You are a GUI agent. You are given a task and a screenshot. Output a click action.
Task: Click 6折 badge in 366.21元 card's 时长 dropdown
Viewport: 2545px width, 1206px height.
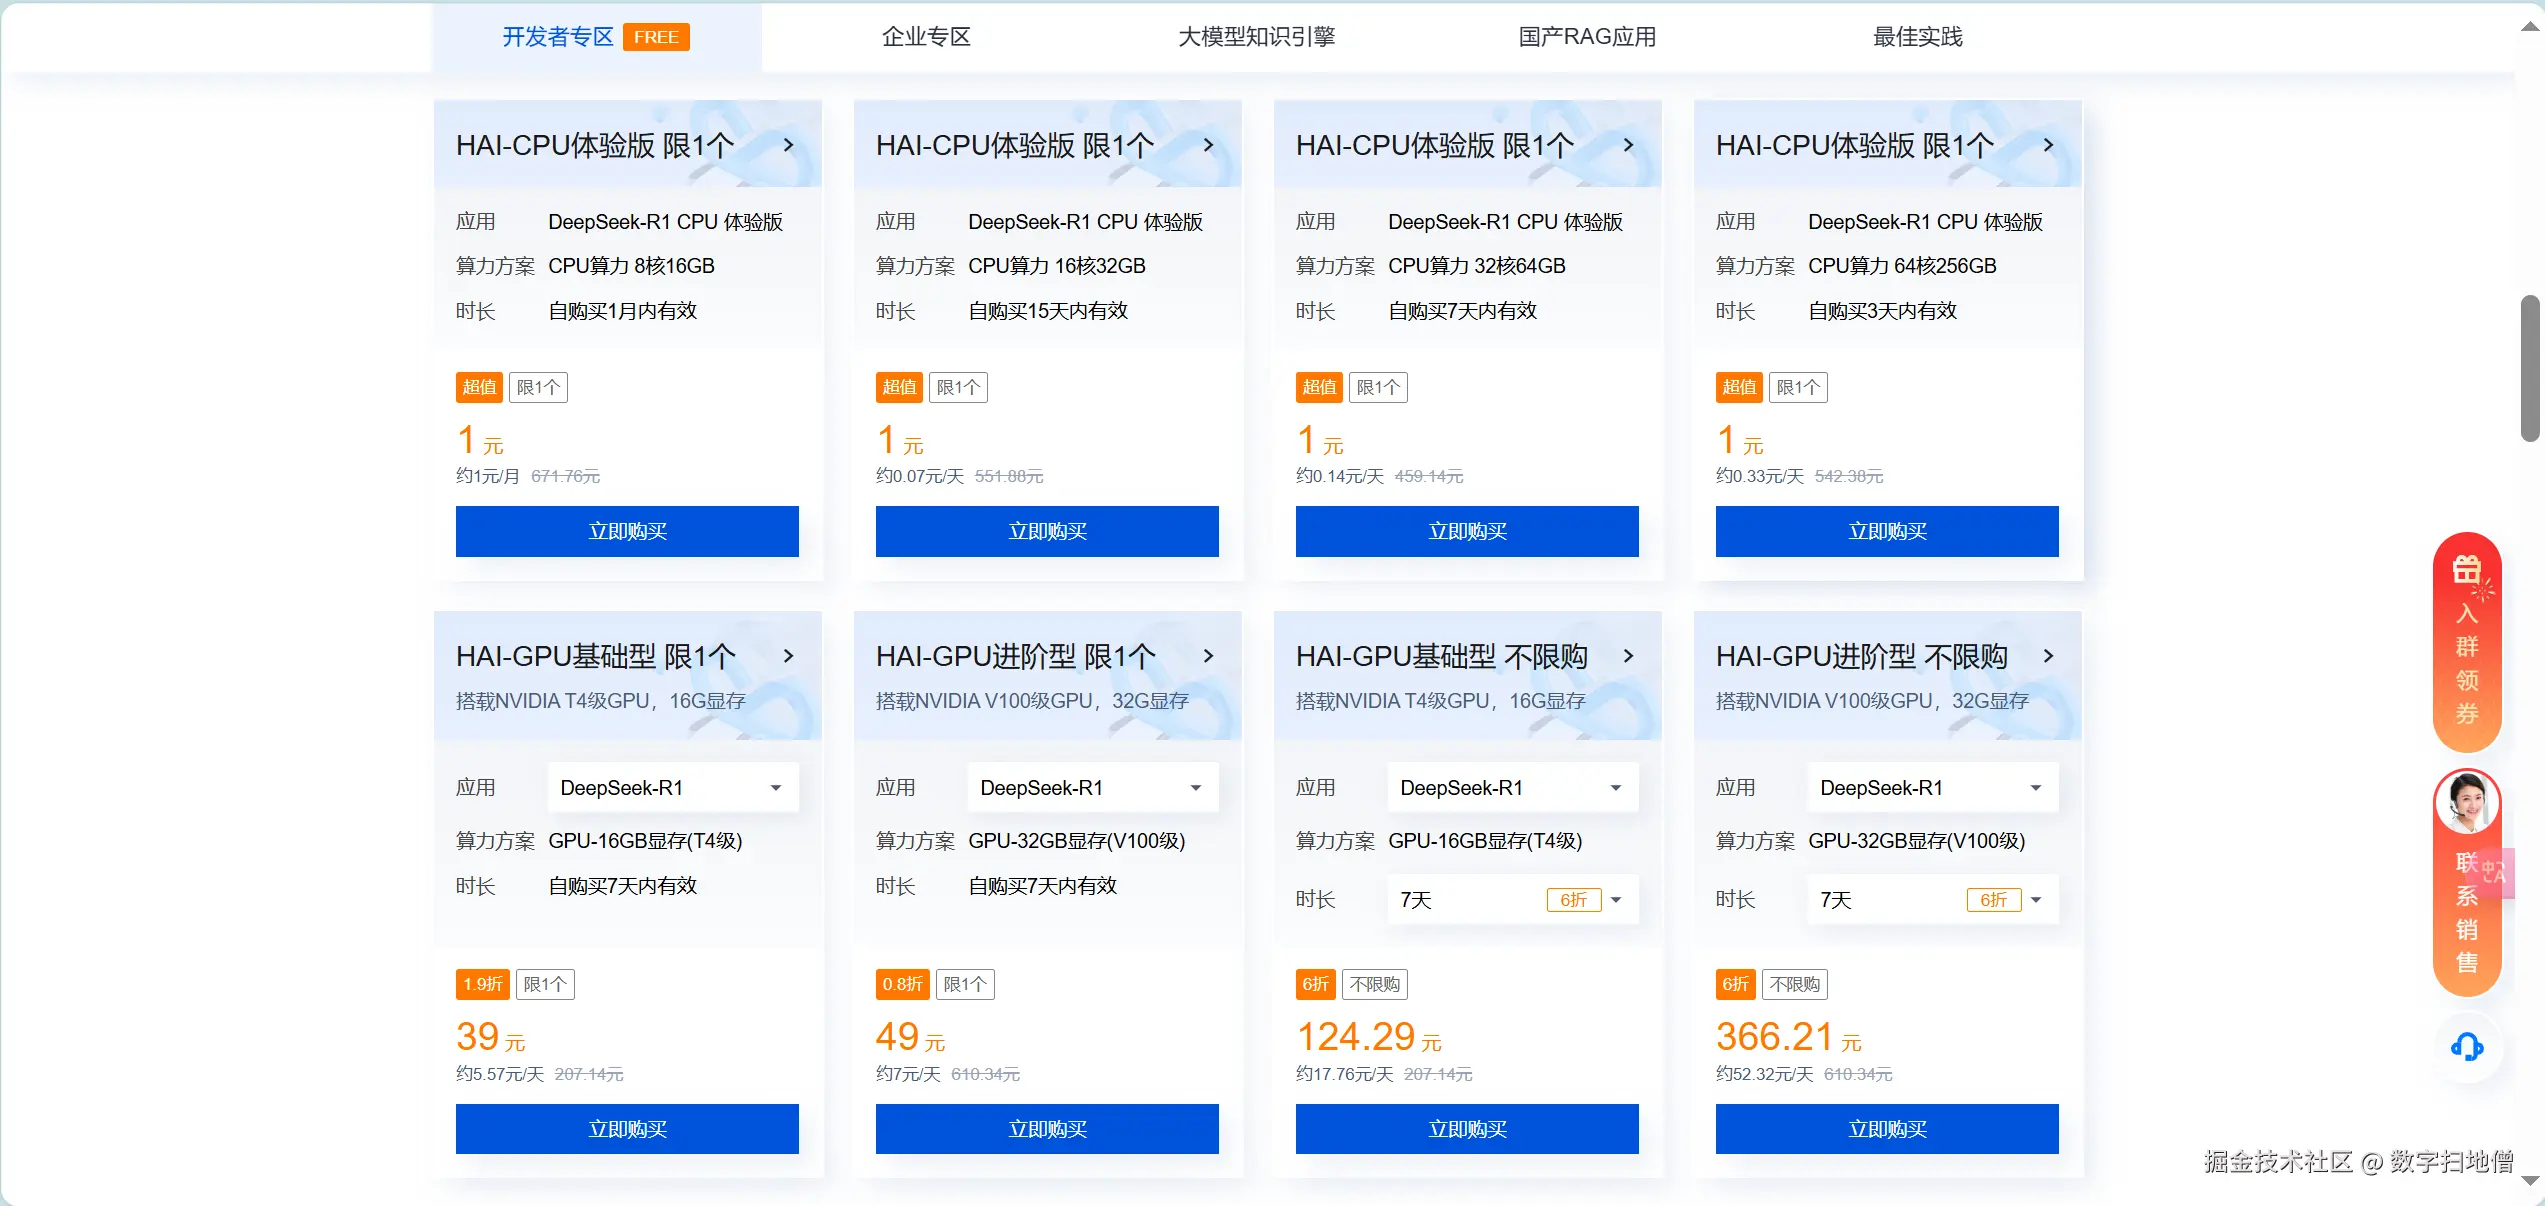click(x=1994, y=900)
